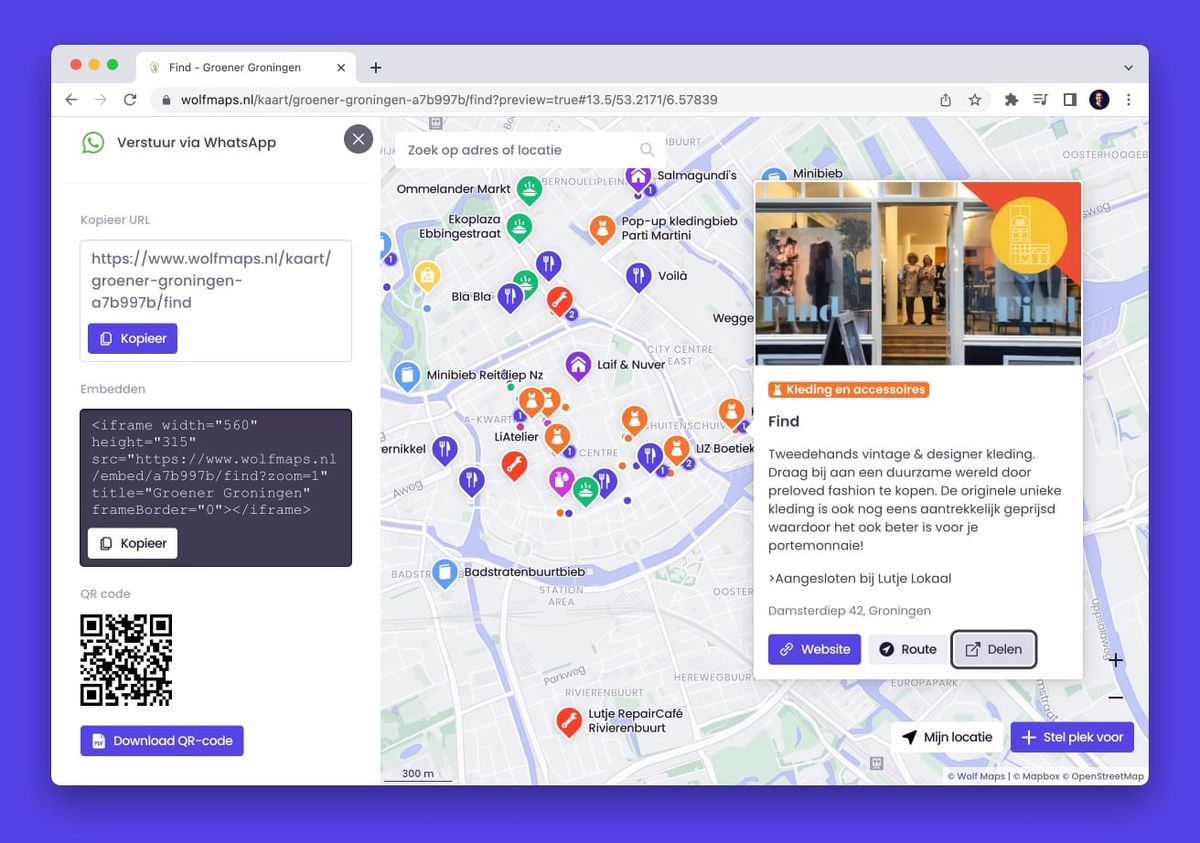Open the Find shop Website link
The height and width of the screenshot is (843, 1200).
814,649
